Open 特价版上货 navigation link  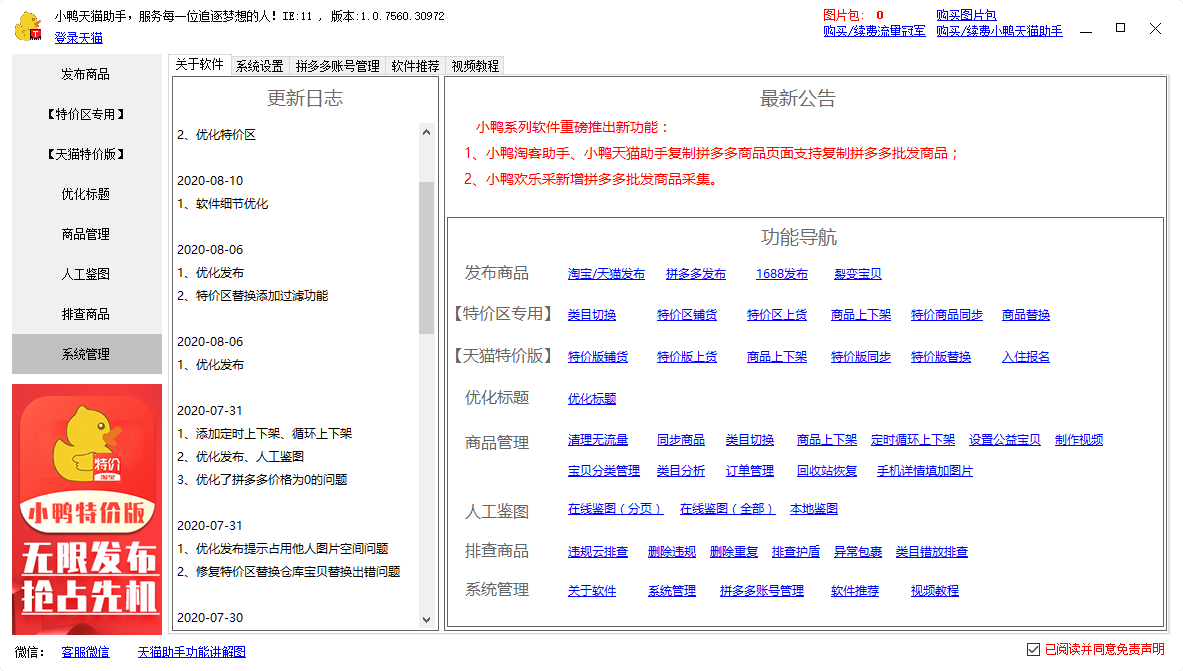[x=687, y=357]
